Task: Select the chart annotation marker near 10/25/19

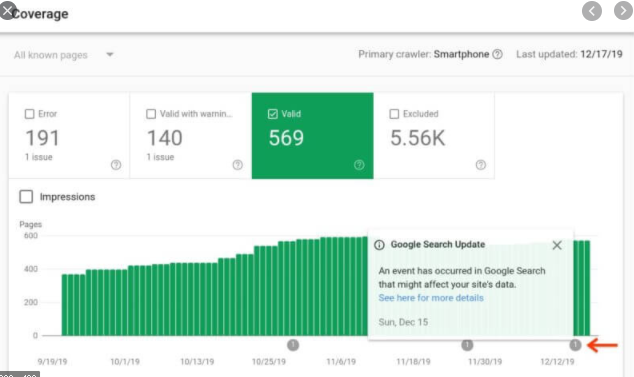Action: pos(293,345)
